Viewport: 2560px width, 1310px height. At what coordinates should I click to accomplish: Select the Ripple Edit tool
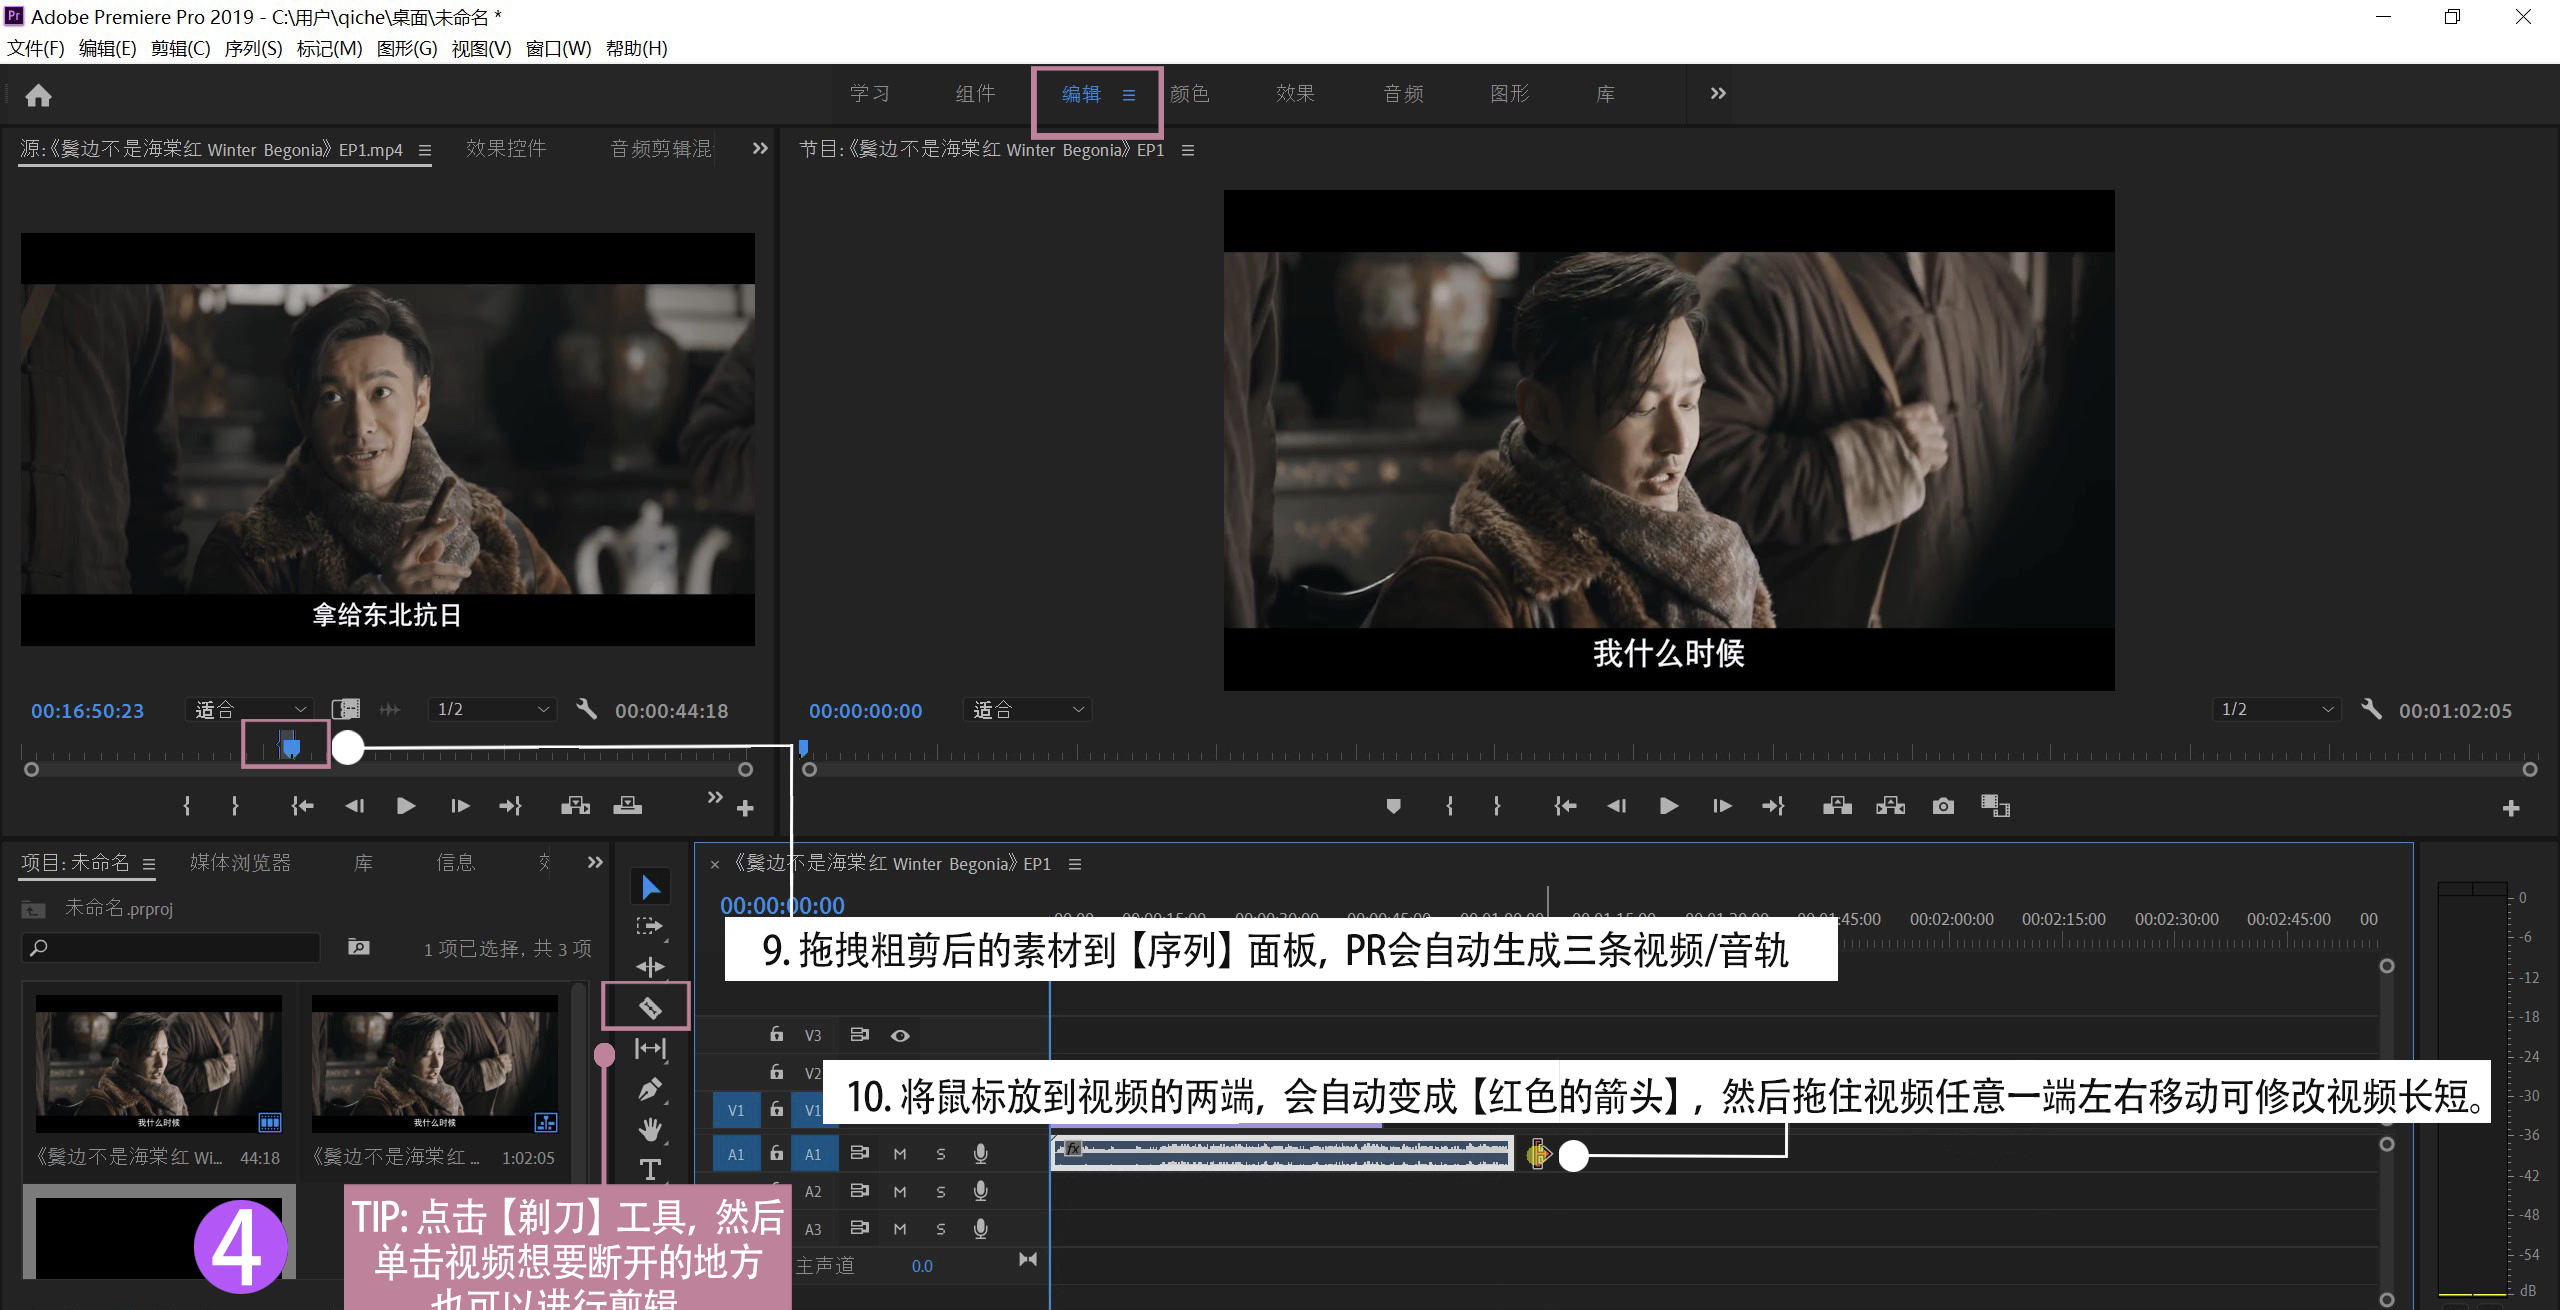click(x=650, y=966)
